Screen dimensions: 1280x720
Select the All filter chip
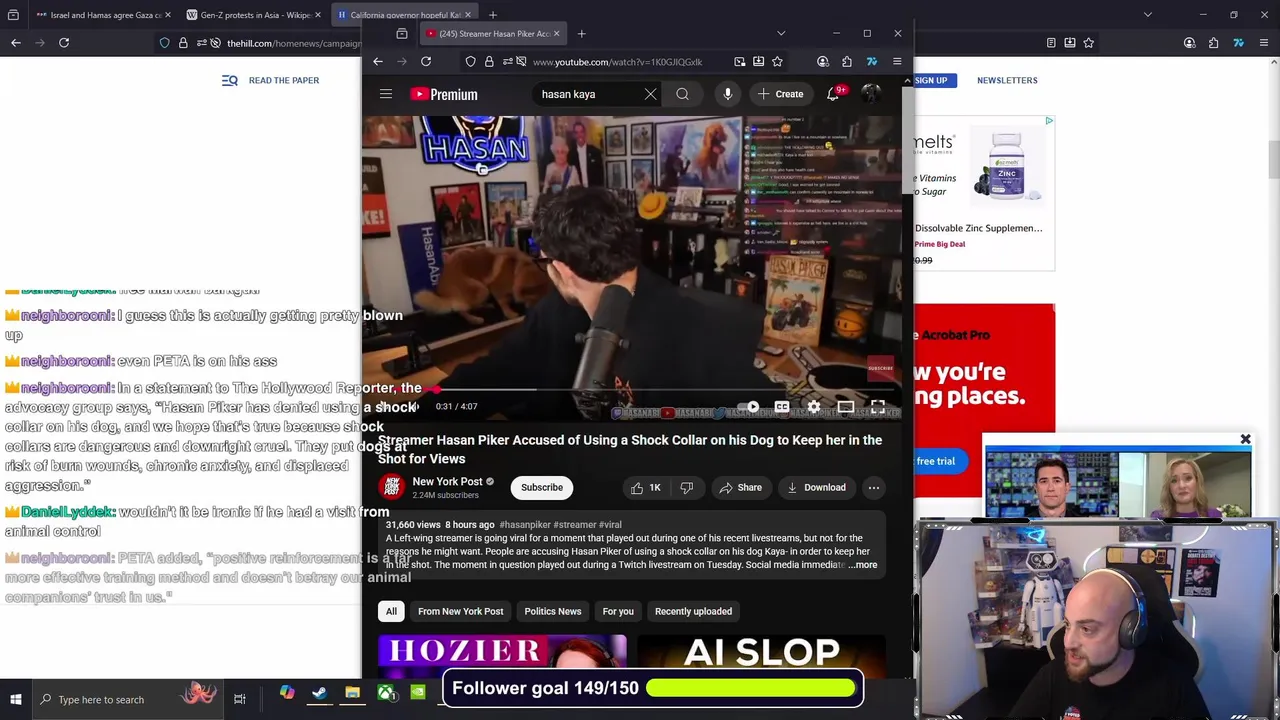pos(391,611)
